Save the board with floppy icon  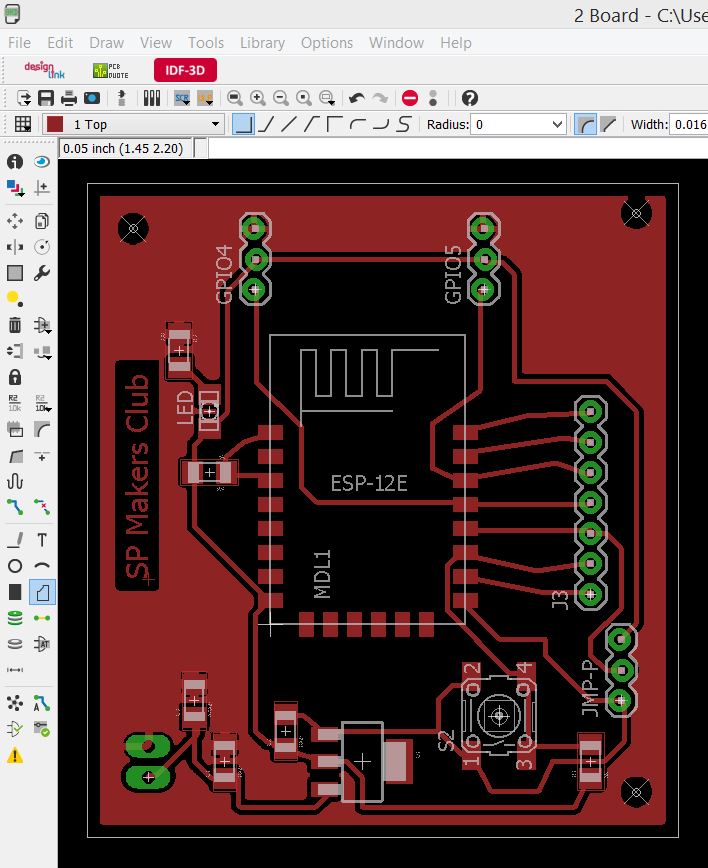point(45,99)
